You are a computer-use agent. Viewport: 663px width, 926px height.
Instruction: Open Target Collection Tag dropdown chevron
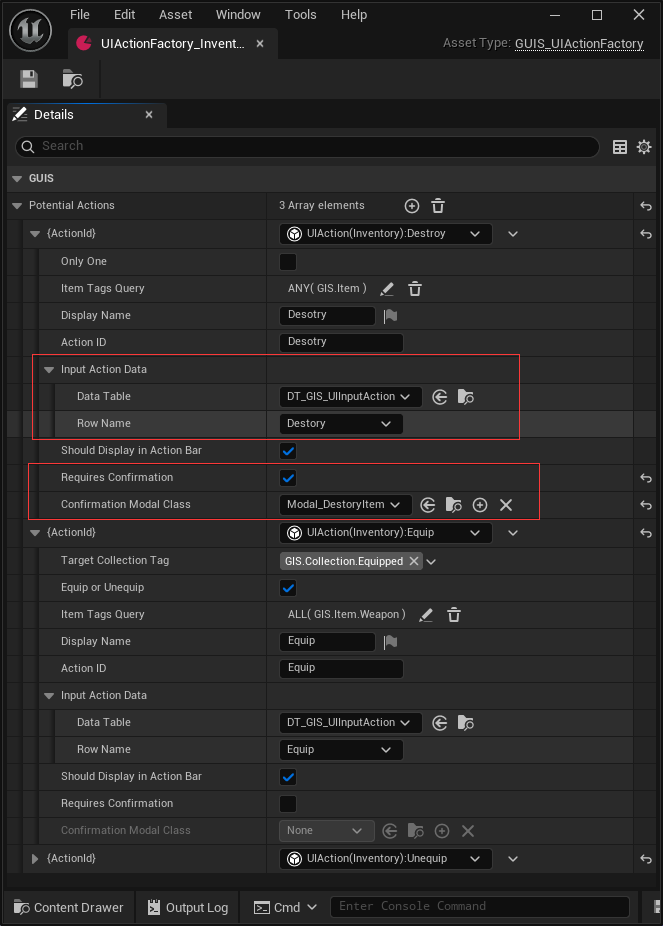coord(431,562)
